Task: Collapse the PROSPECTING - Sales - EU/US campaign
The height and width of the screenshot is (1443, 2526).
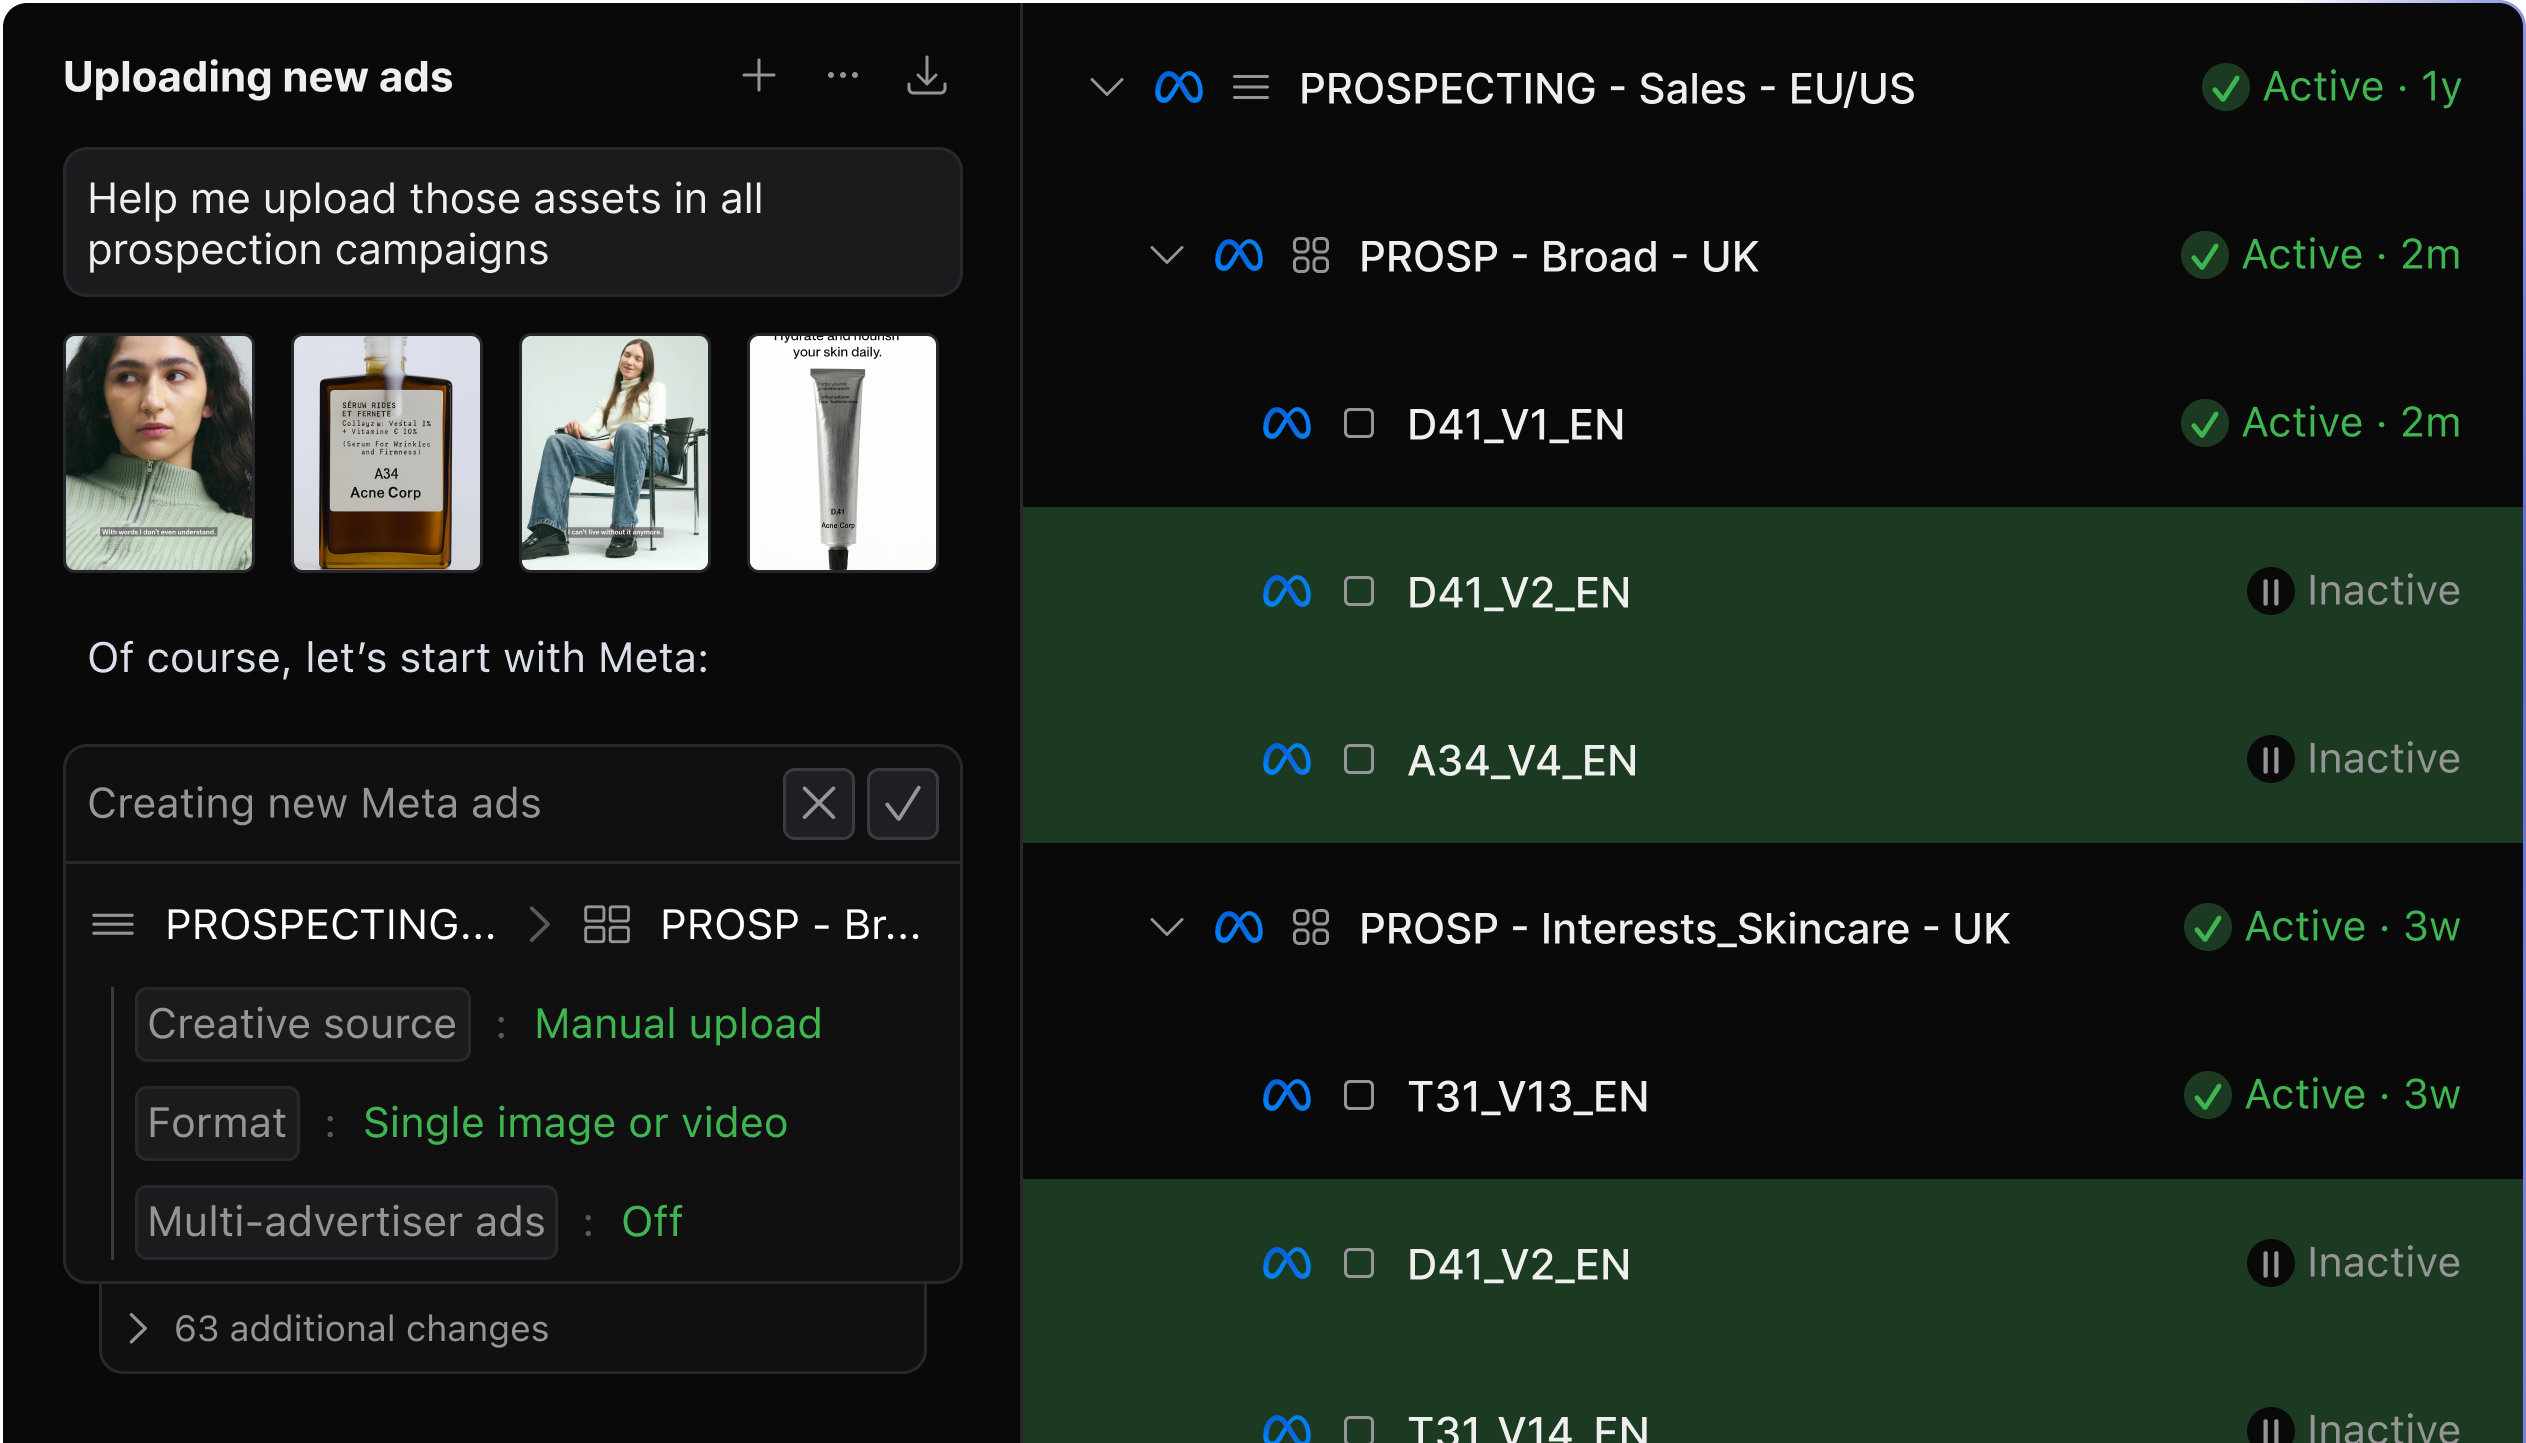Action: [x=1106, y=88]
